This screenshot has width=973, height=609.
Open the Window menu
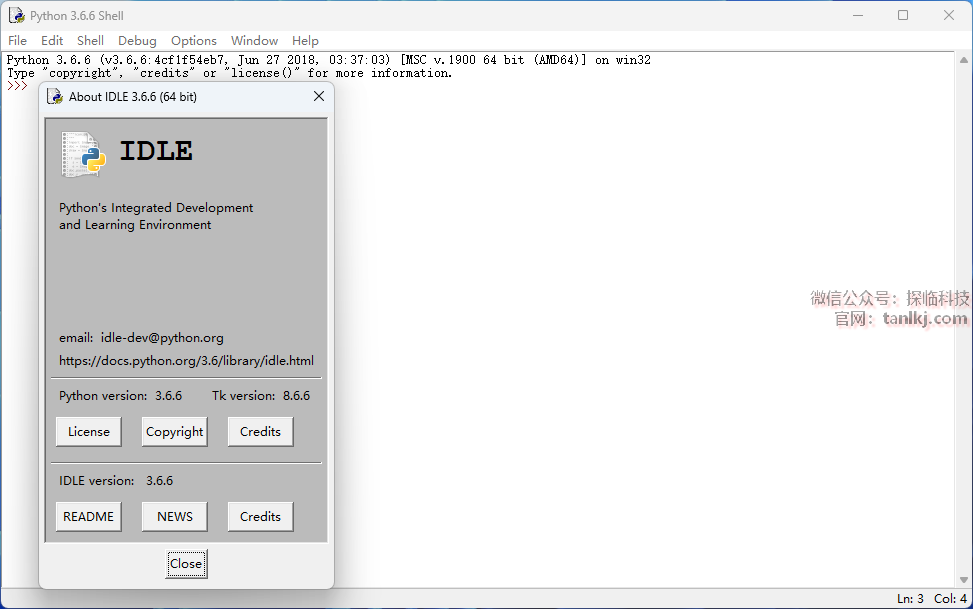pos(254,40)
